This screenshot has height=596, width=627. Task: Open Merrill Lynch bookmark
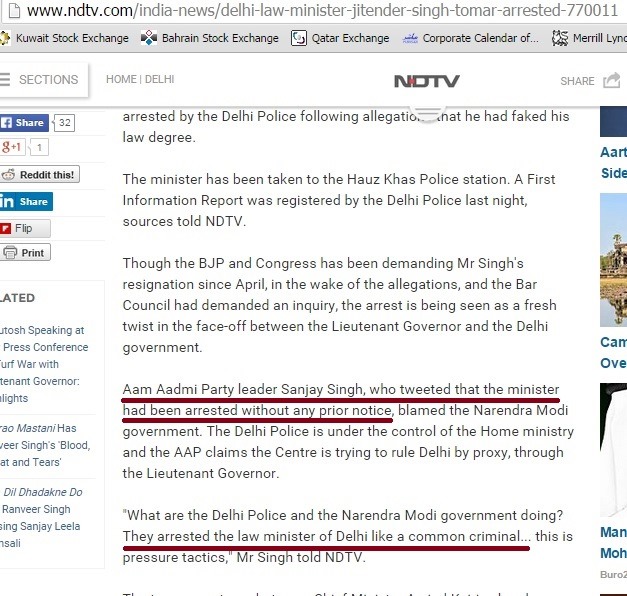[589, 38]
